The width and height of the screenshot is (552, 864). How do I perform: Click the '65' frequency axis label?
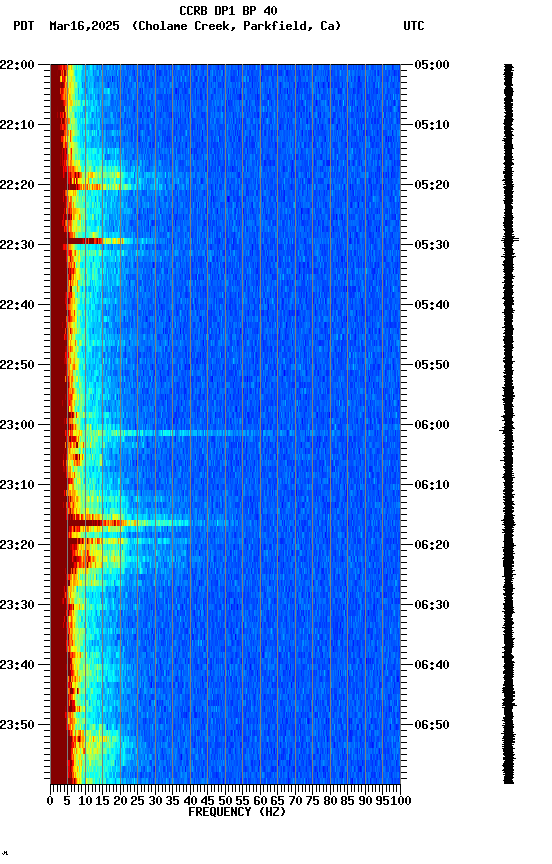(x=278, y=801)
